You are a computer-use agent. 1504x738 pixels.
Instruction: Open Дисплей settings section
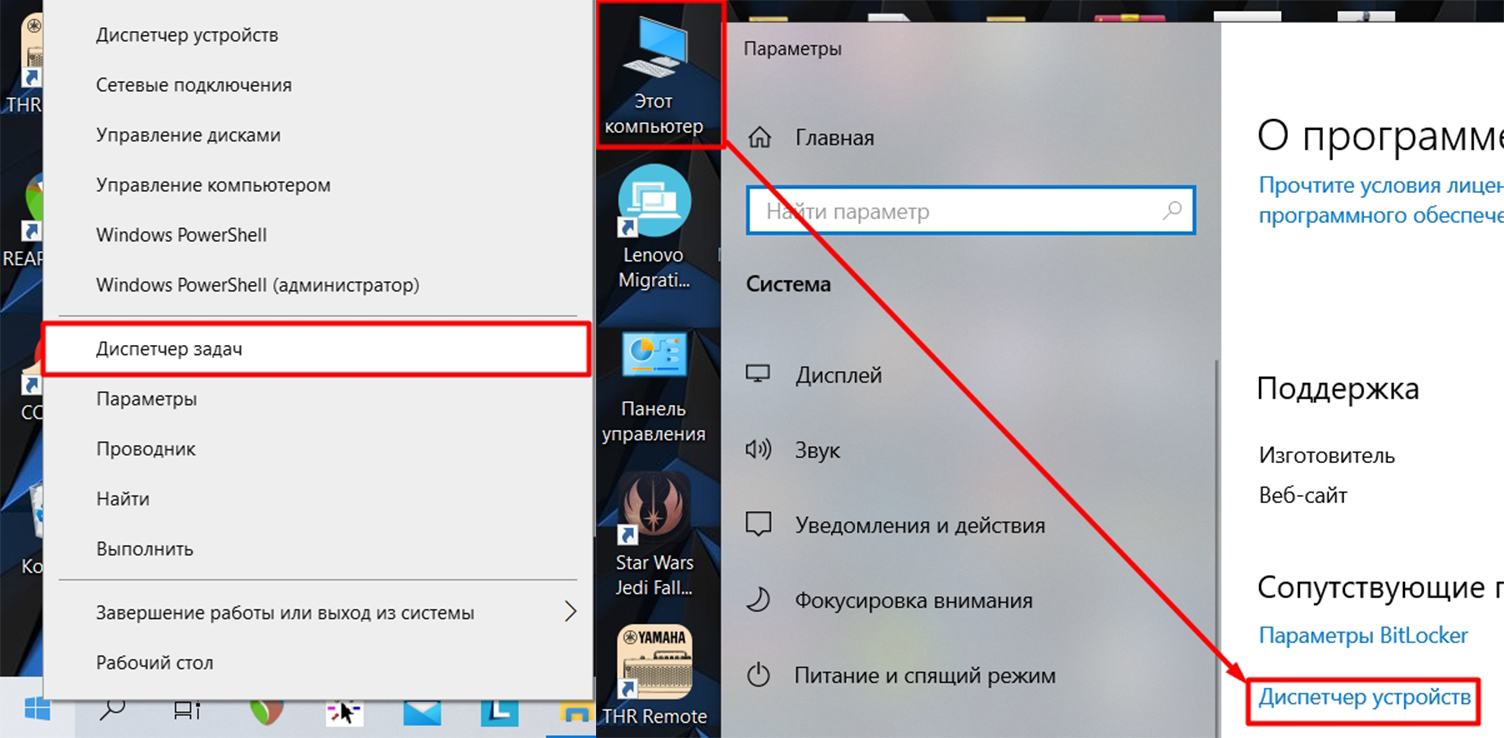[838, 375]
